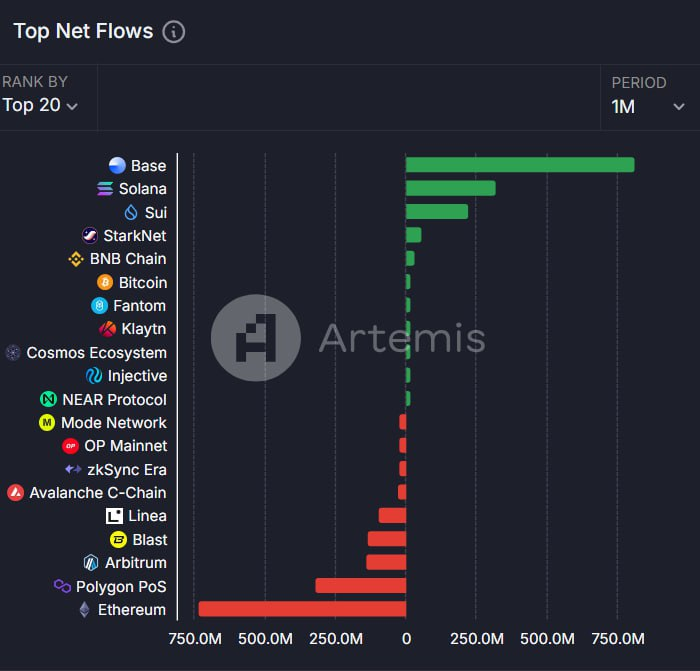
Task: Click the 0 axis label
Action: point(406,639)
